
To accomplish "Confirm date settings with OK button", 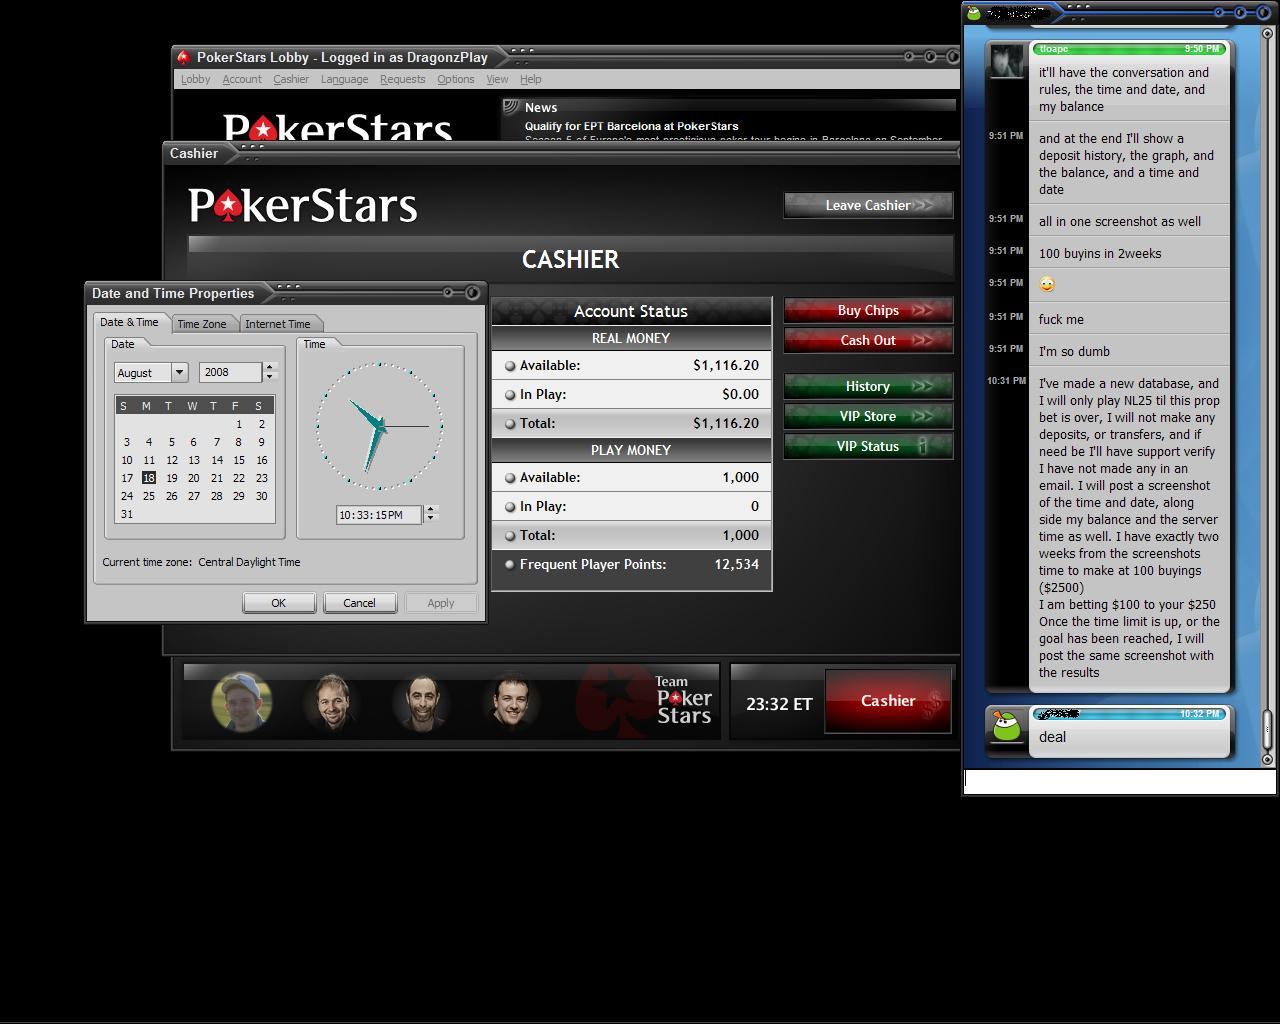I will pos(279,603).
